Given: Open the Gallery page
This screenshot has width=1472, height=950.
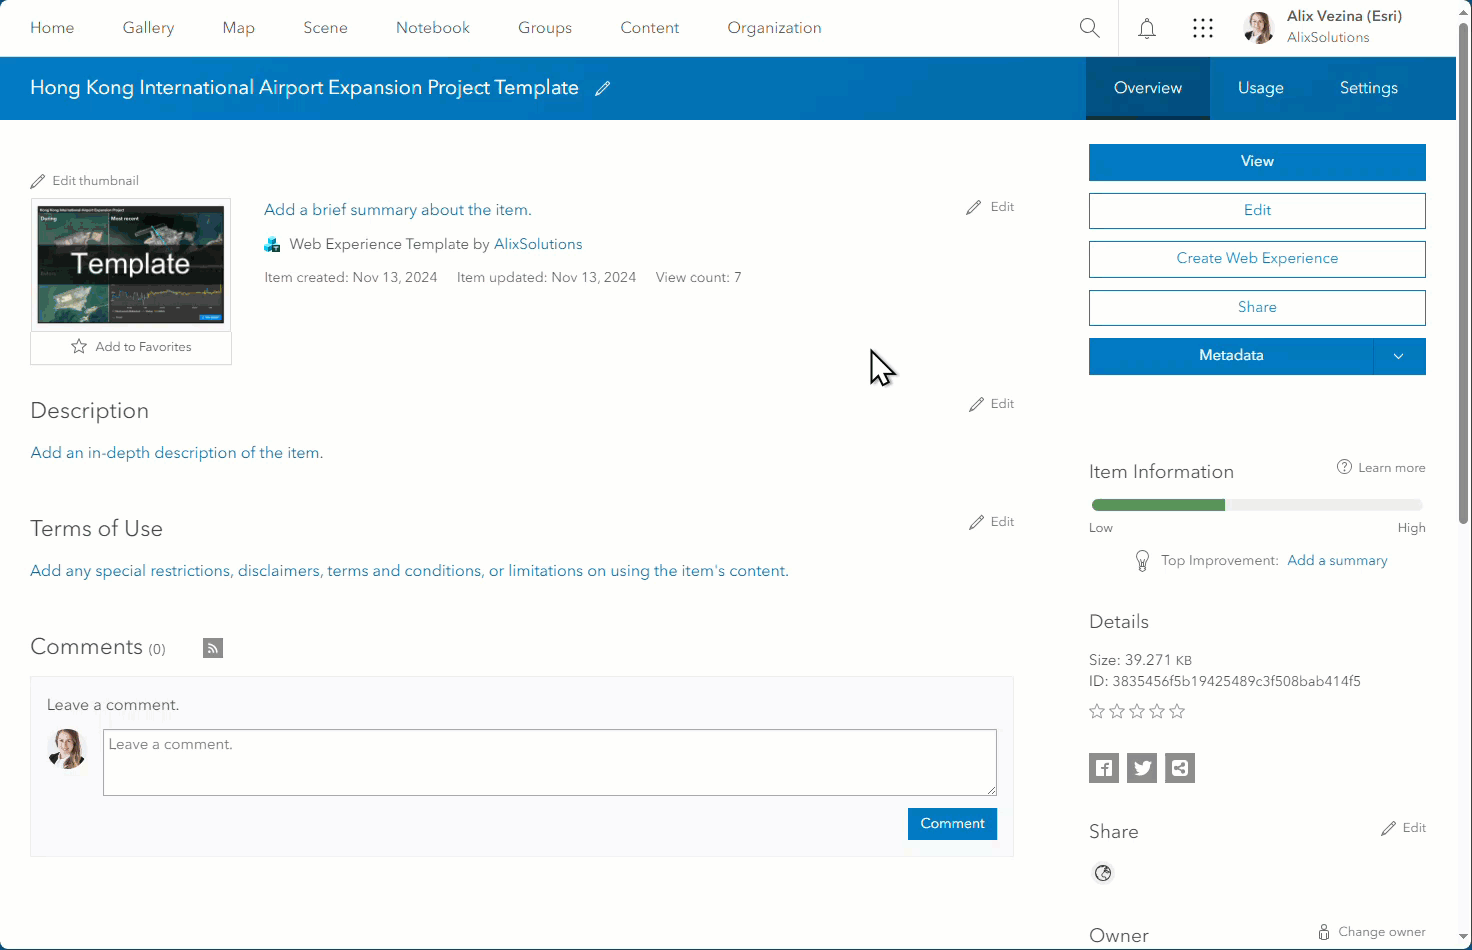Looking at the screenshot, I should coord(148,28).
